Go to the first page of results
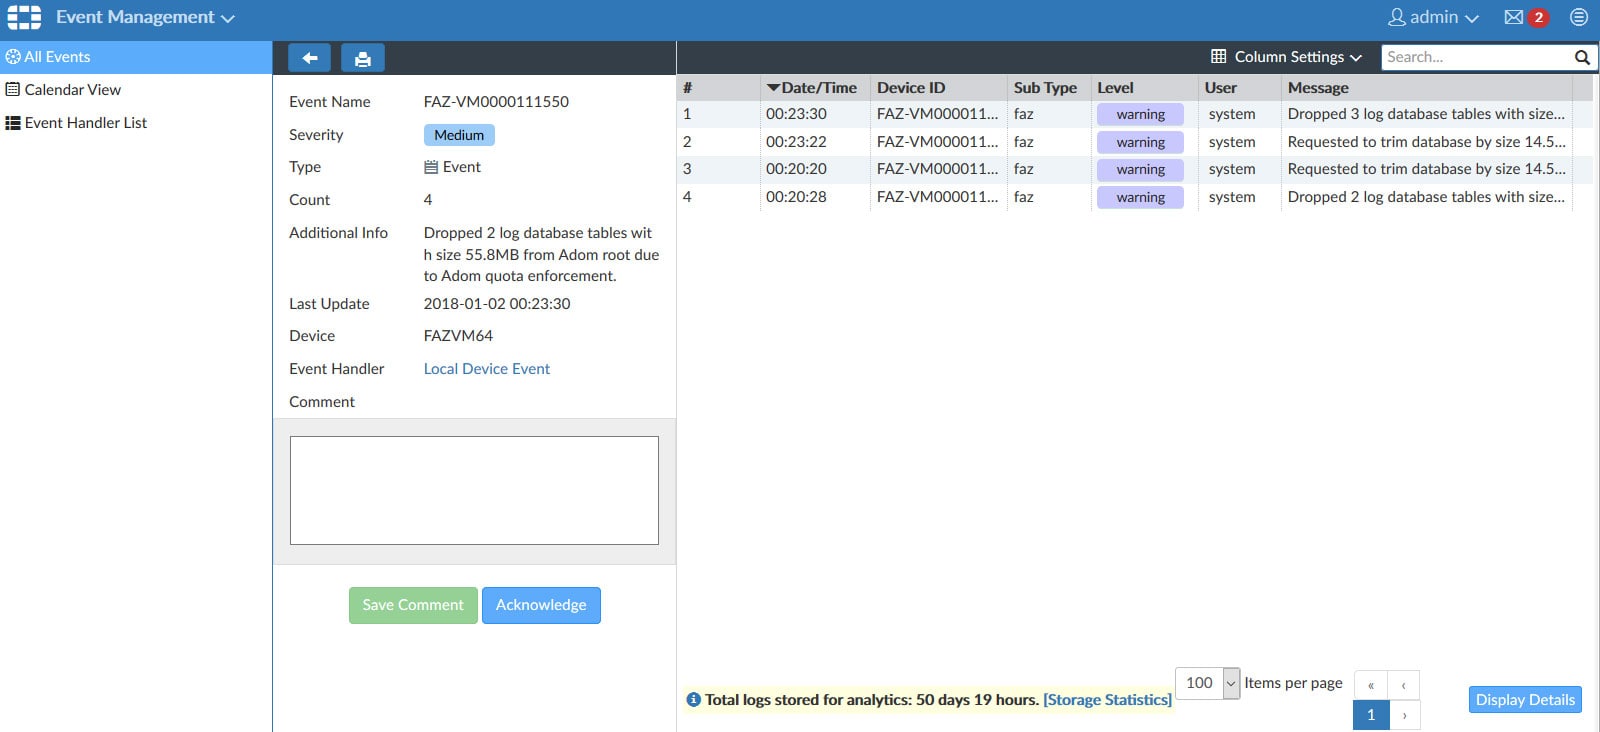 [x=1370, y=685]
